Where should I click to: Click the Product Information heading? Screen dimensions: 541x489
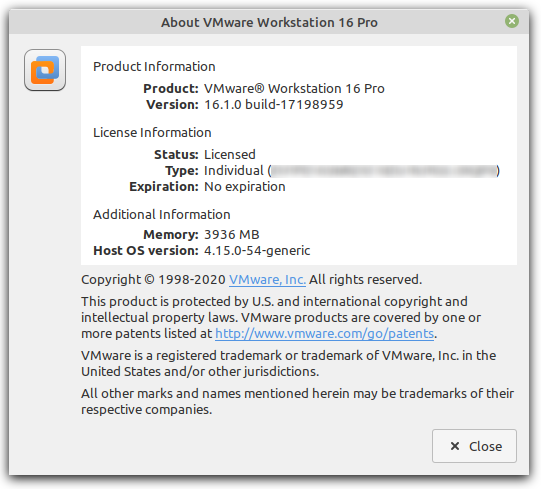pyautogui.click(x=154, y=67)
